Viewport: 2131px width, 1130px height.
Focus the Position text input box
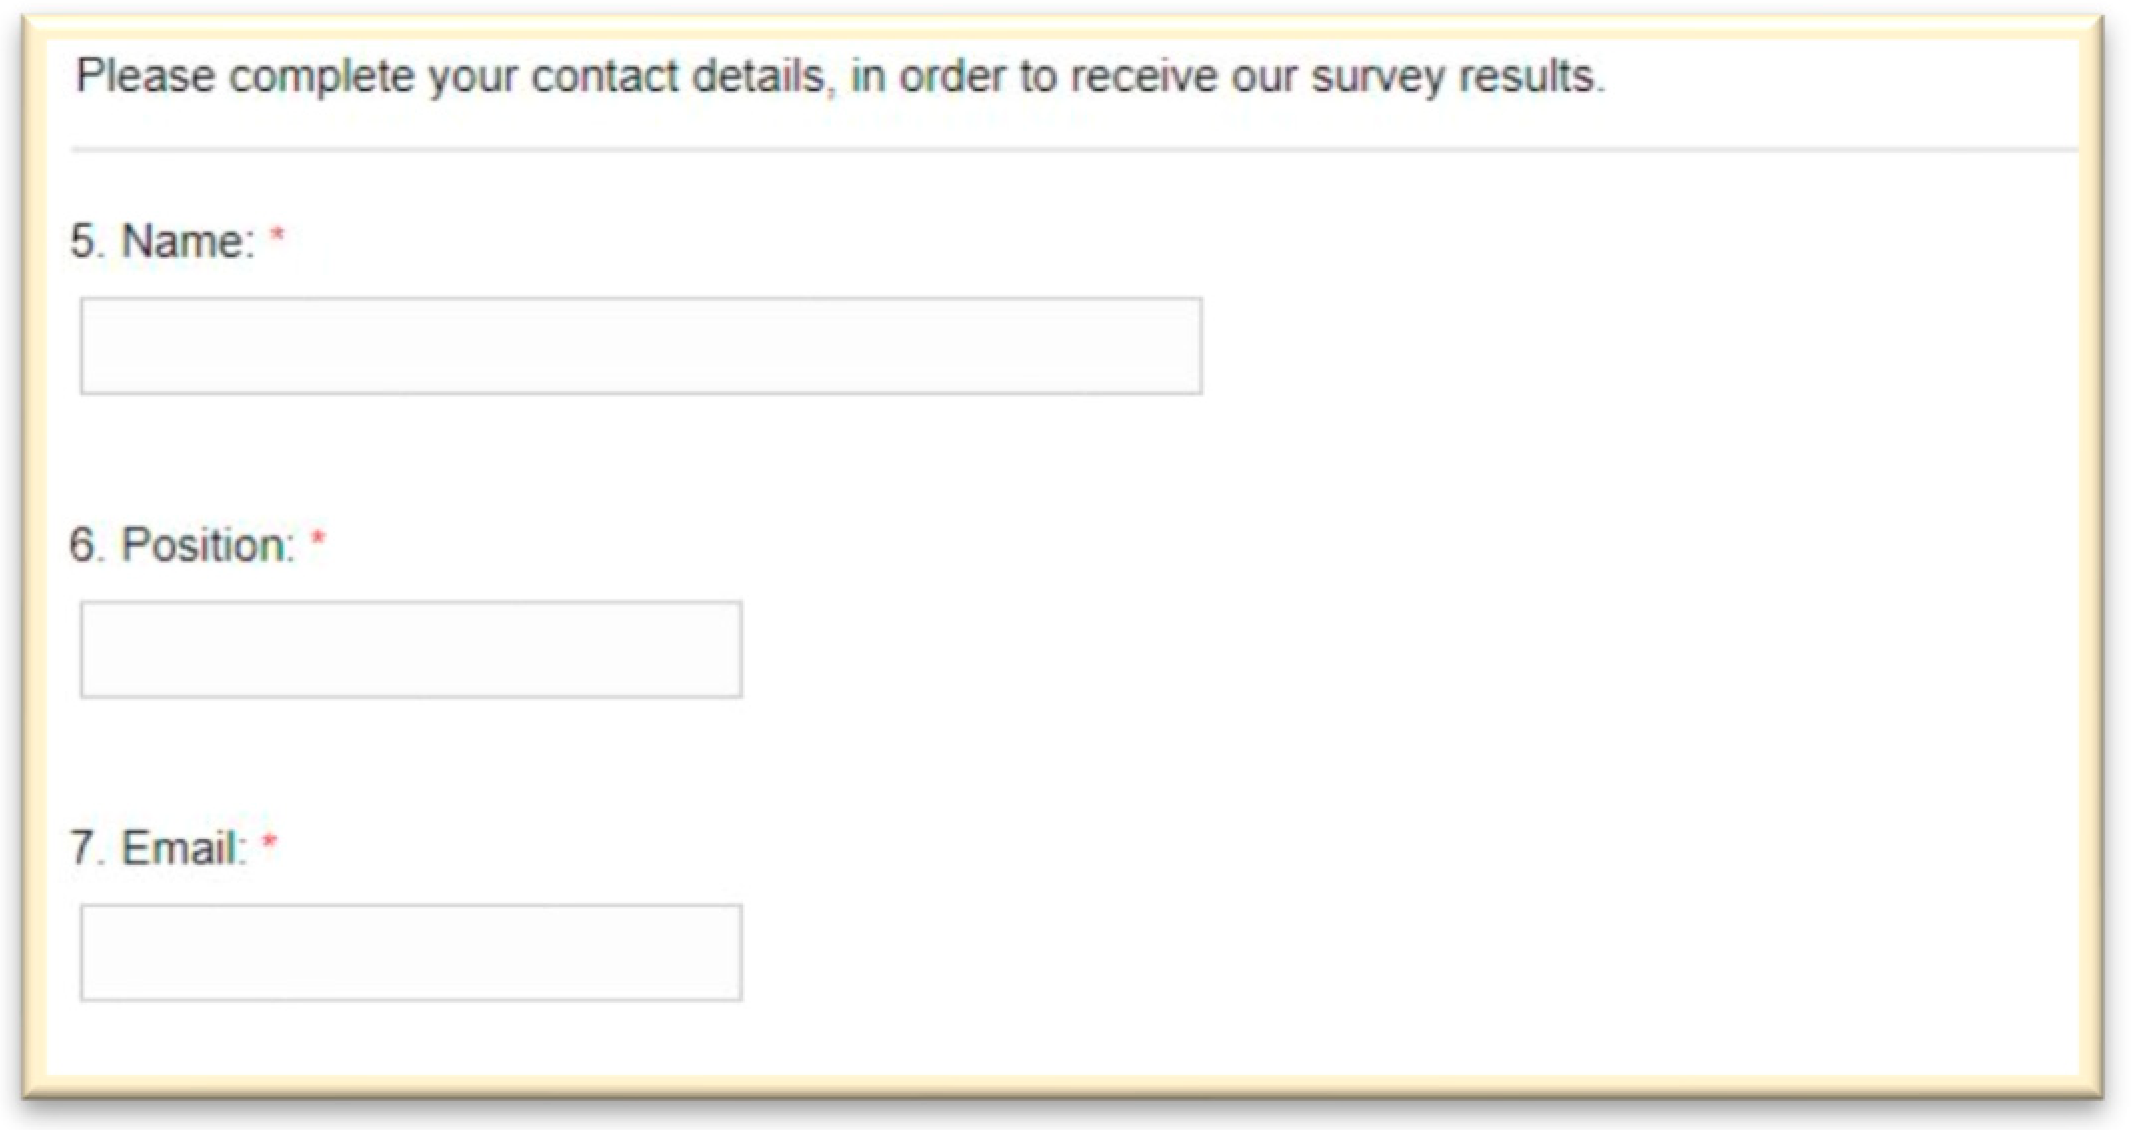[x=411, y=650]
